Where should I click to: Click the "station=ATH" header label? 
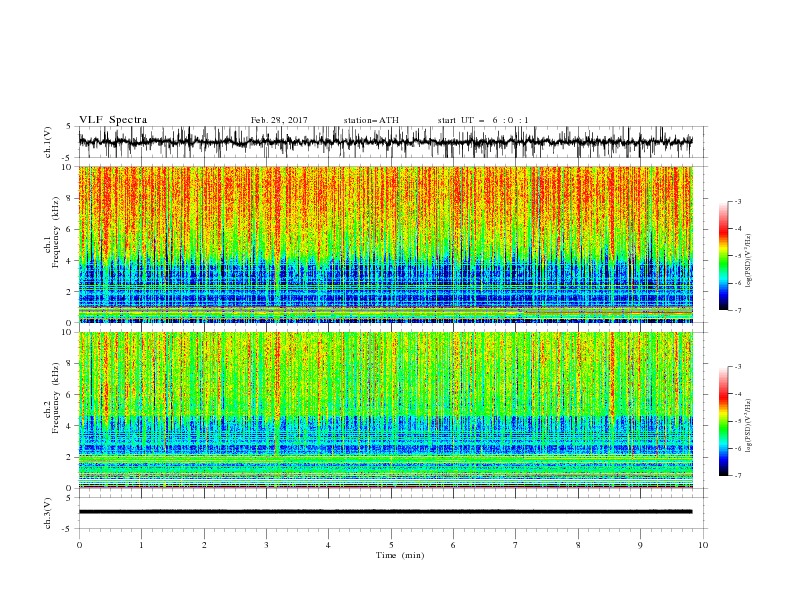coord(371,120)
